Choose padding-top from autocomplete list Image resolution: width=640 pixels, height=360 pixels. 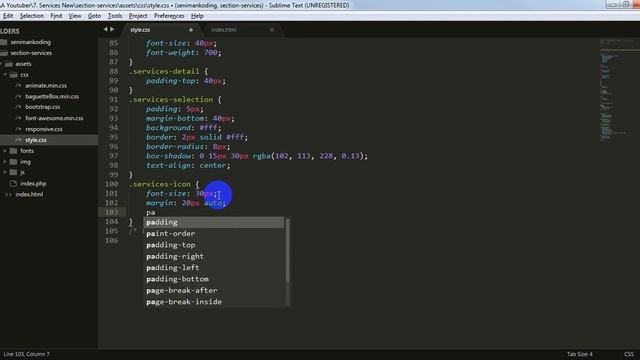point(214,245)
